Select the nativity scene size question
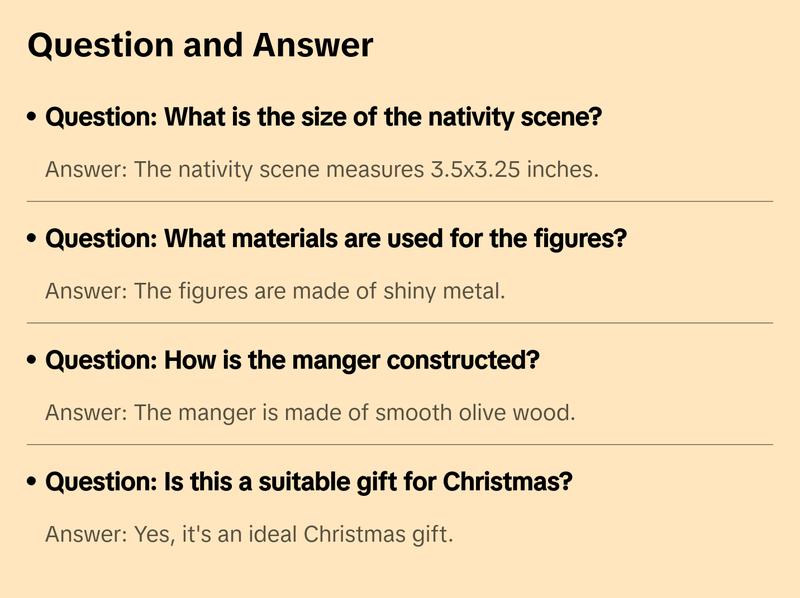 coord(323,118)
